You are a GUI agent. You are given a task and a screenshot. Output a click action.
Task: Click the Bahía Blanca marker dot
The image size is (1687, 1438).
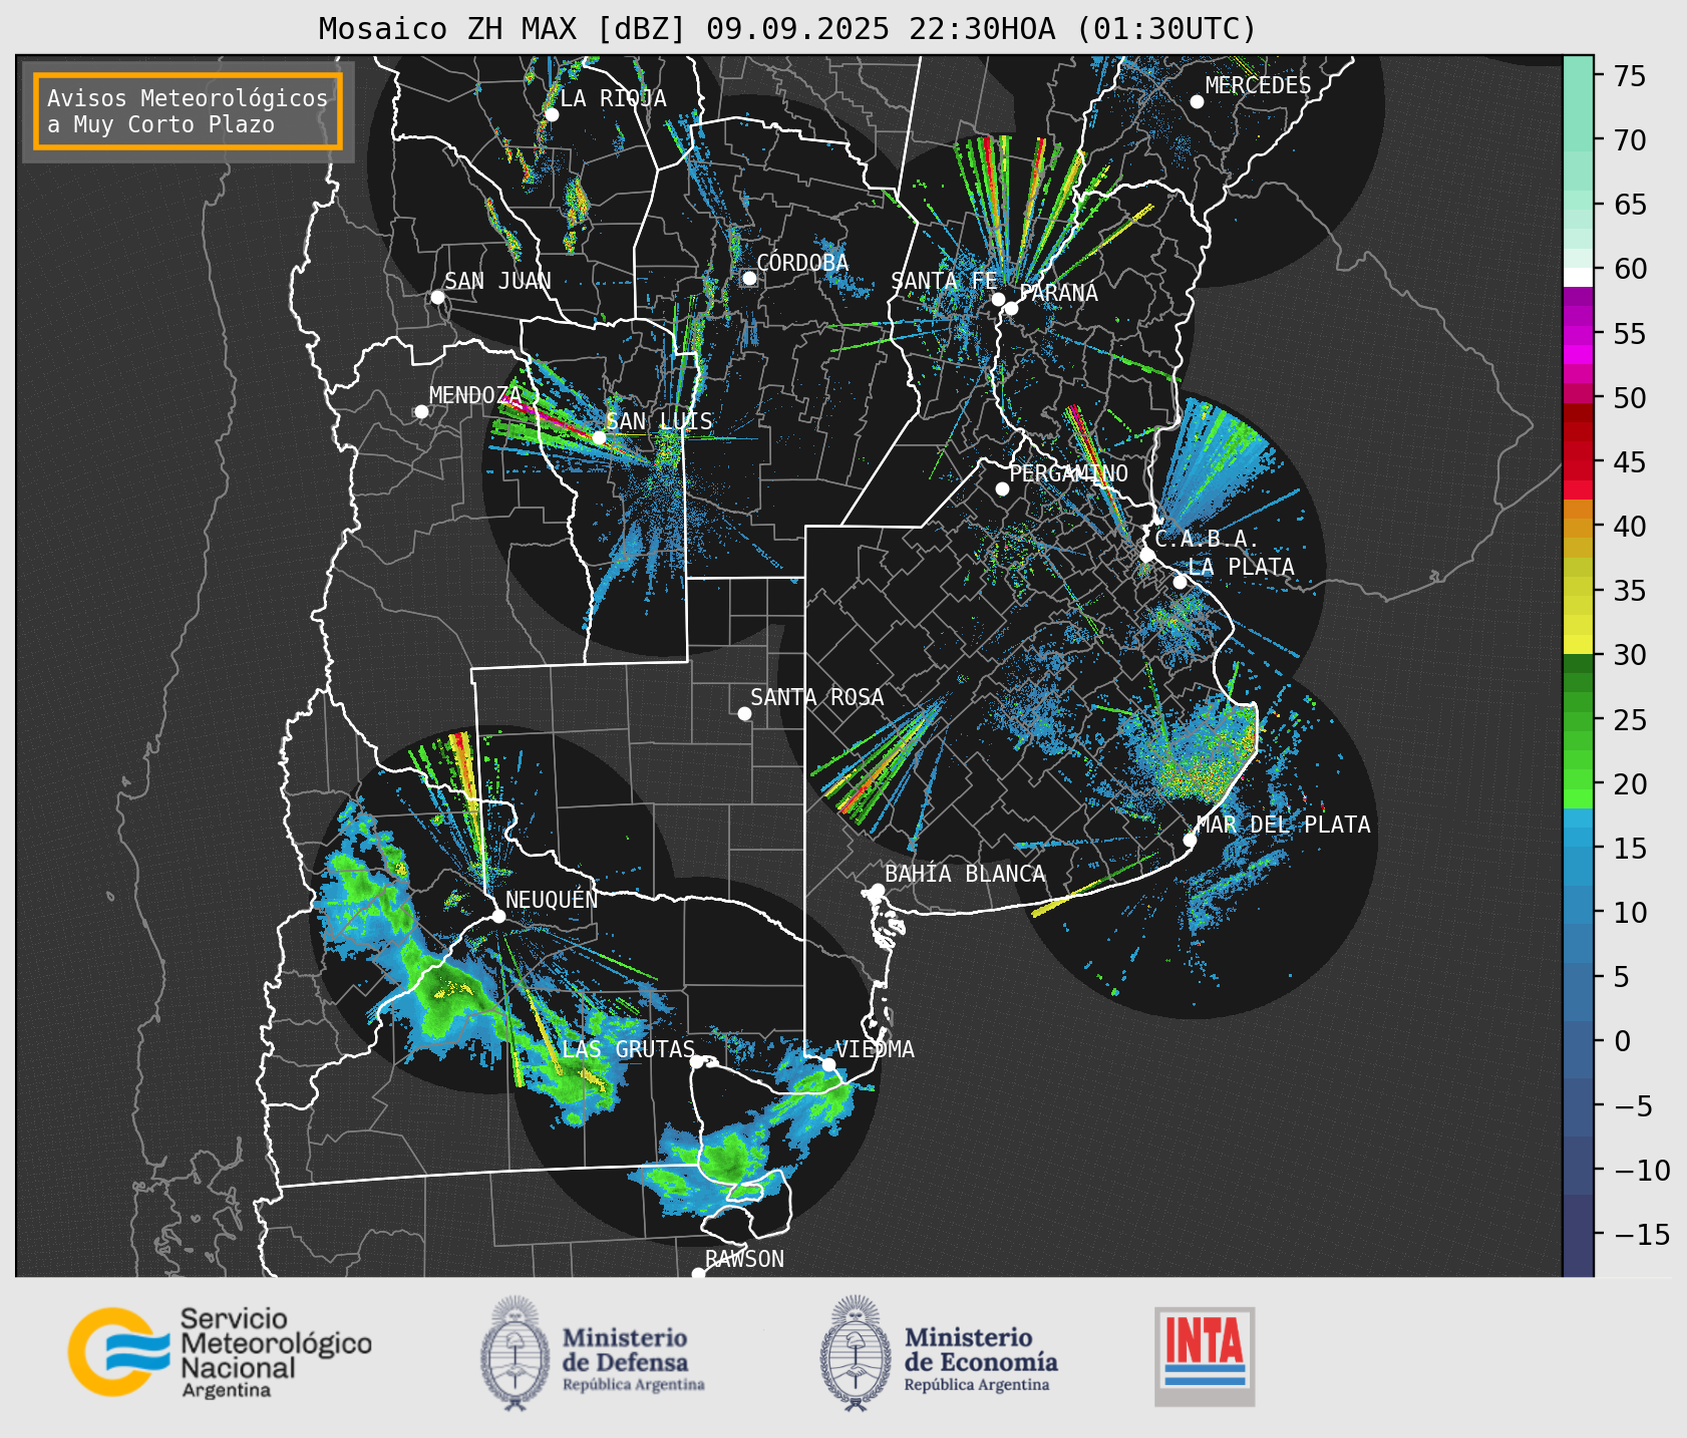tap(877, 890)
